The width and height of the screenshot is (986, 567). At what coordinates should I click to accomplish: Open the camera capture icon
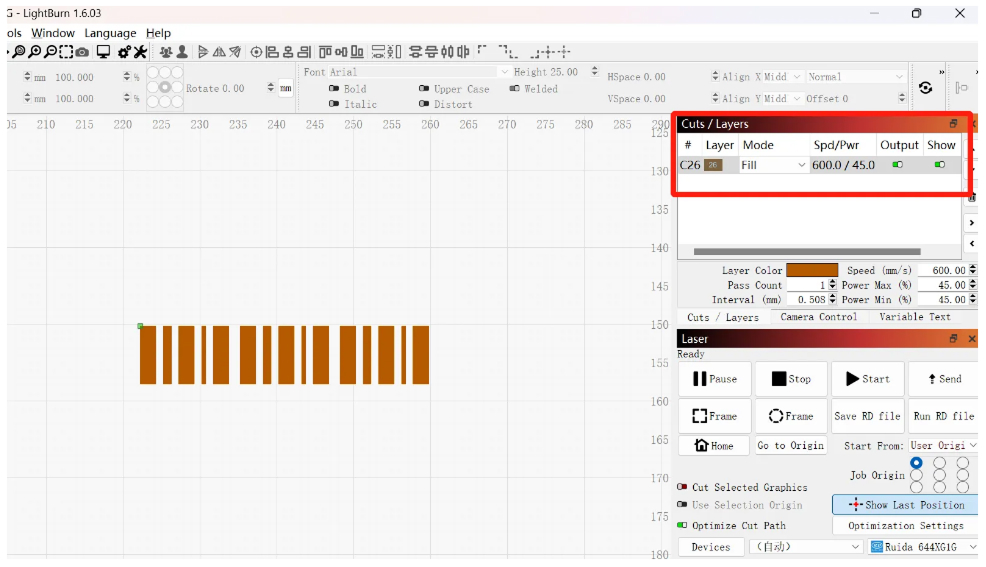coord(82,52)
